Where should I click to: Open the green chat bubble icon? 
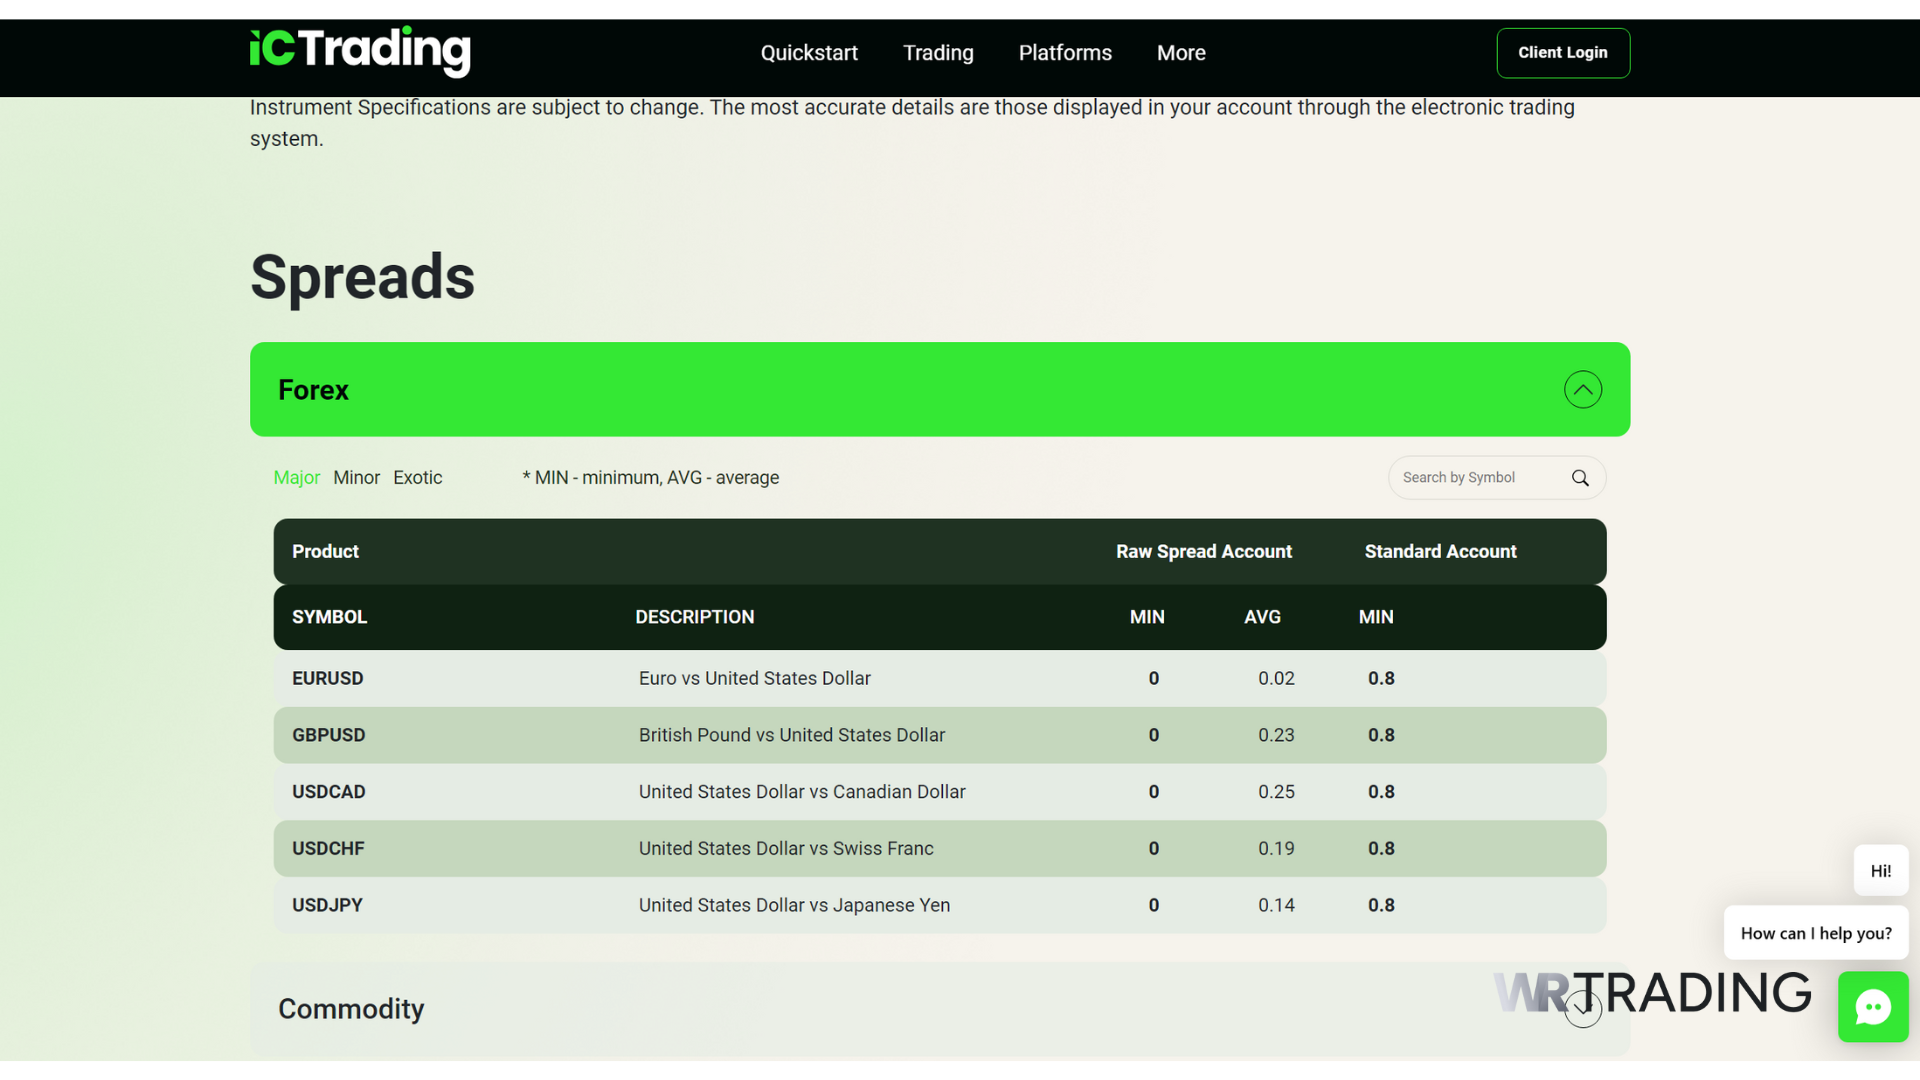(x=1872, y=1006)
